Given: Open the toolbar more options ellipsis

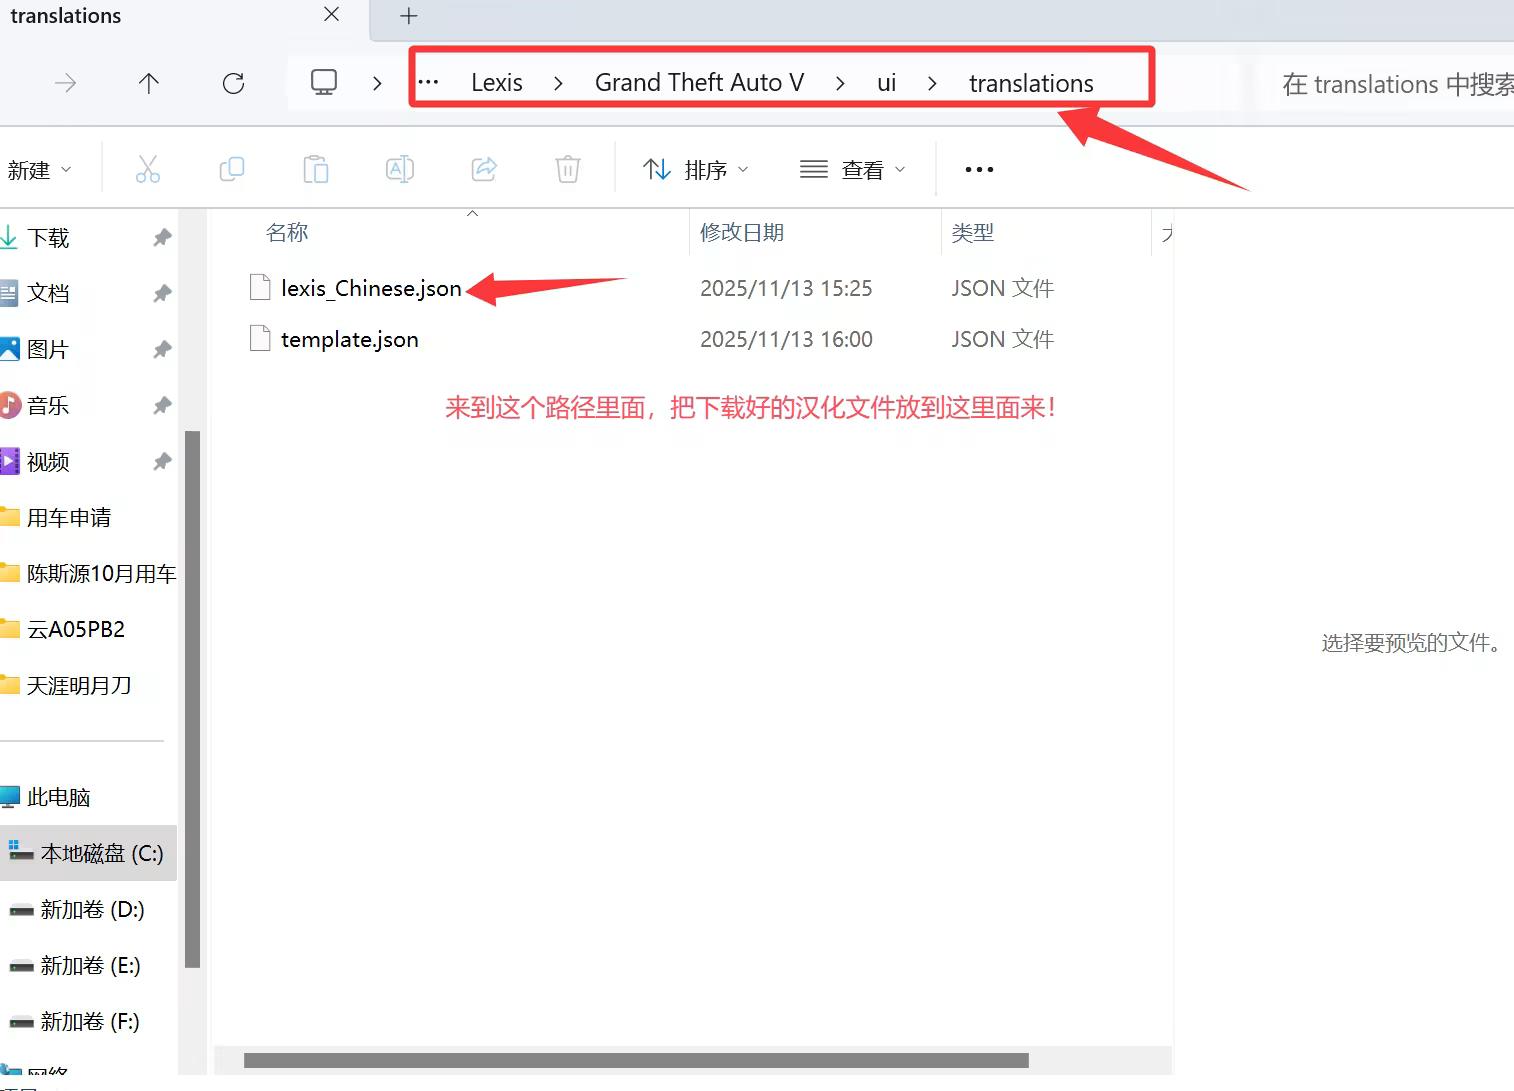Looking at the screenshot, I should click(x=979, y=170).
